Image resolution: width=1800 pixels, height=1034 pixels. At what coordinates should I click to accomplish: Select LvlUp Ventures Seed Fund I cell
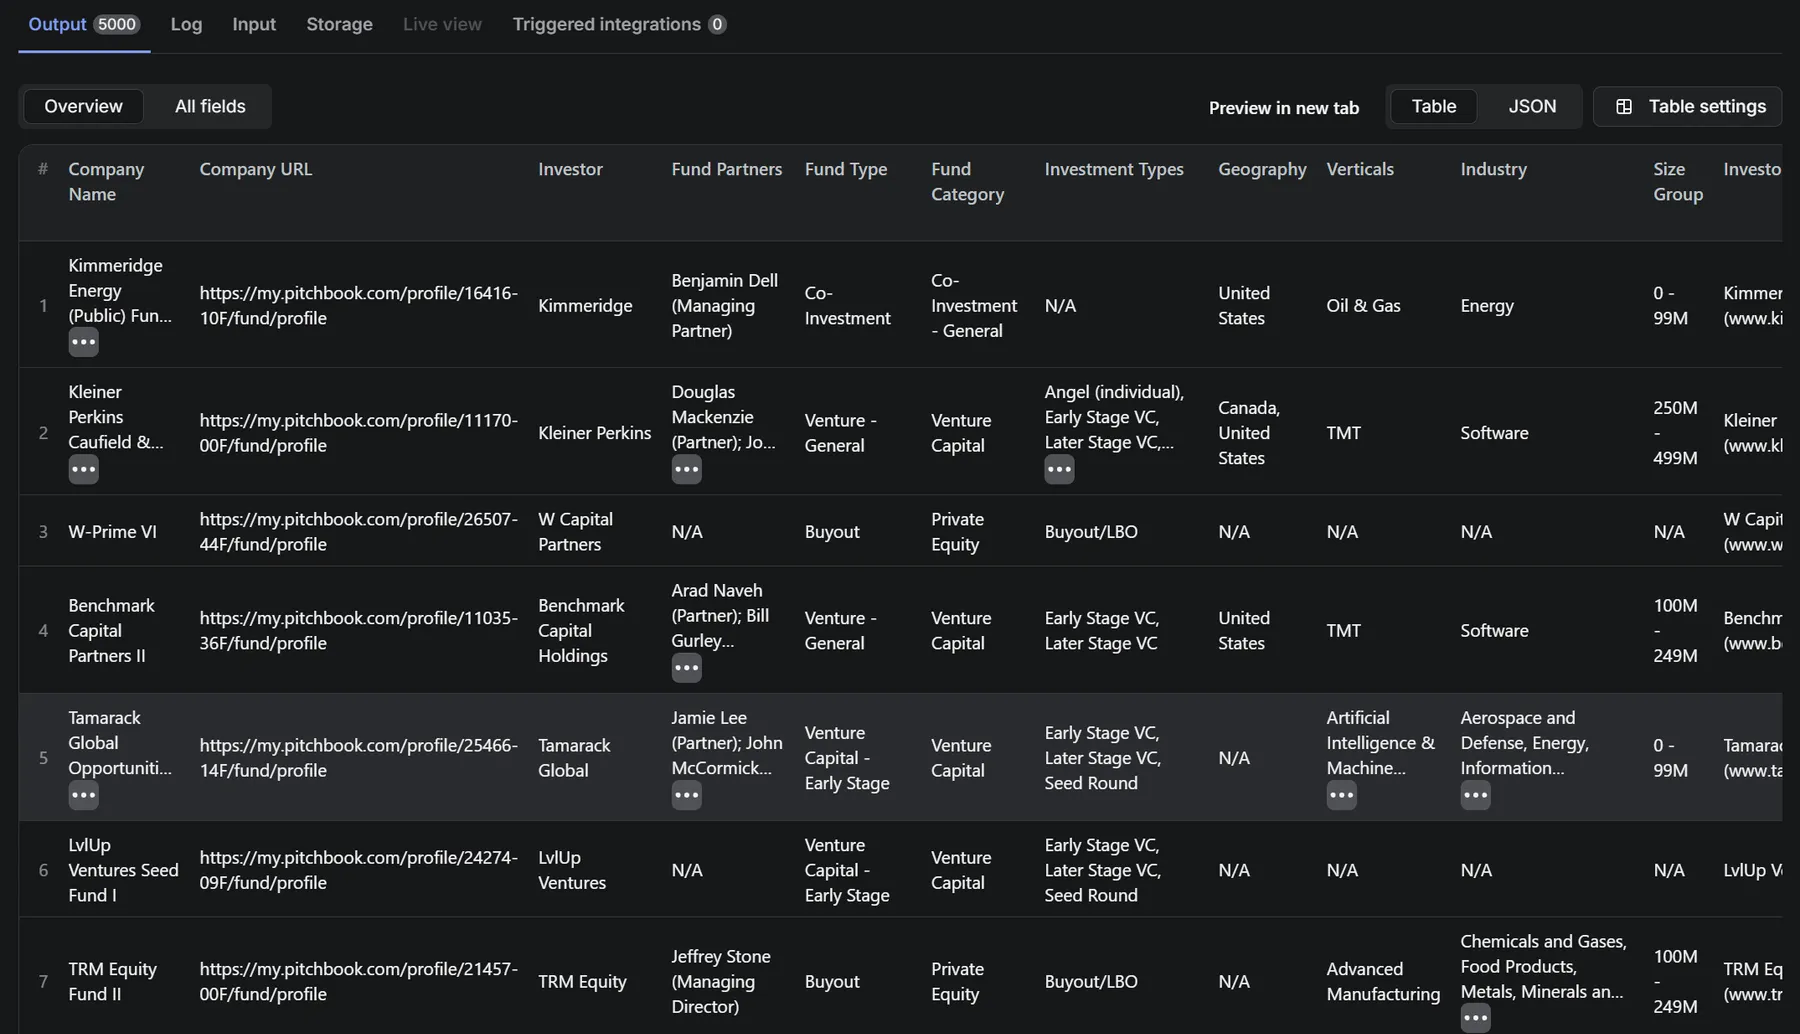pyautogui.click(x=123, y=869)
